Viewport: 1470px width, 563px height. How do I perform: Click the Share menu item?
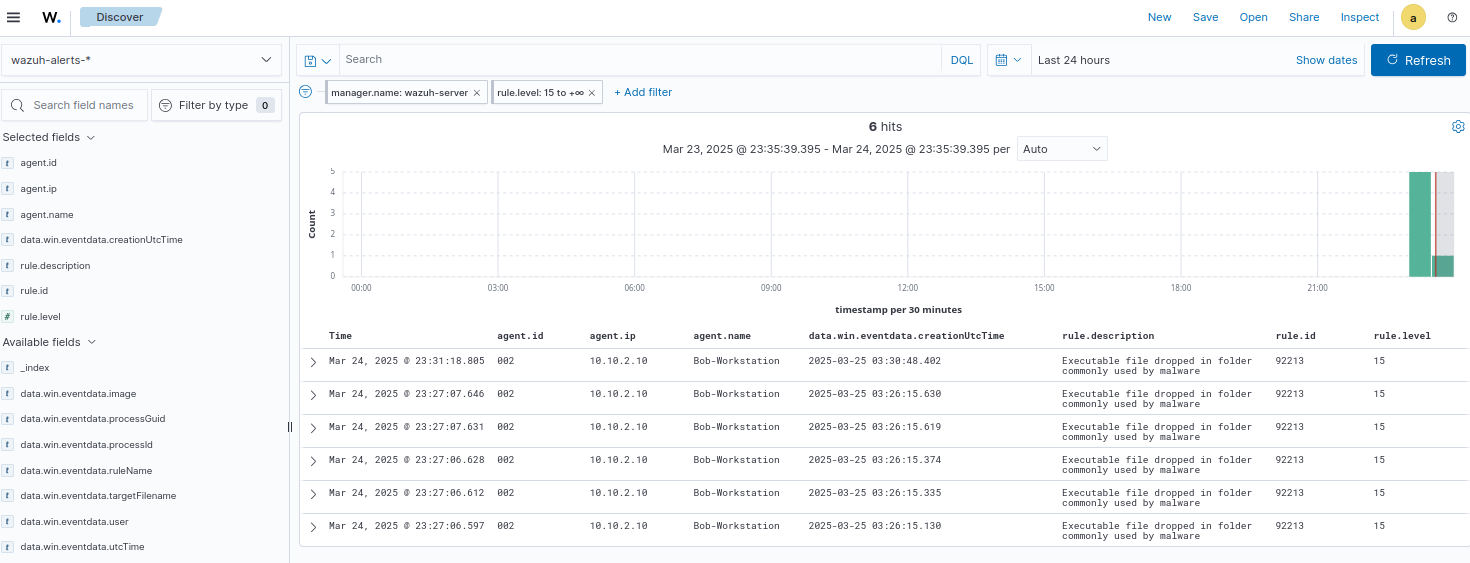point(1303,17)
